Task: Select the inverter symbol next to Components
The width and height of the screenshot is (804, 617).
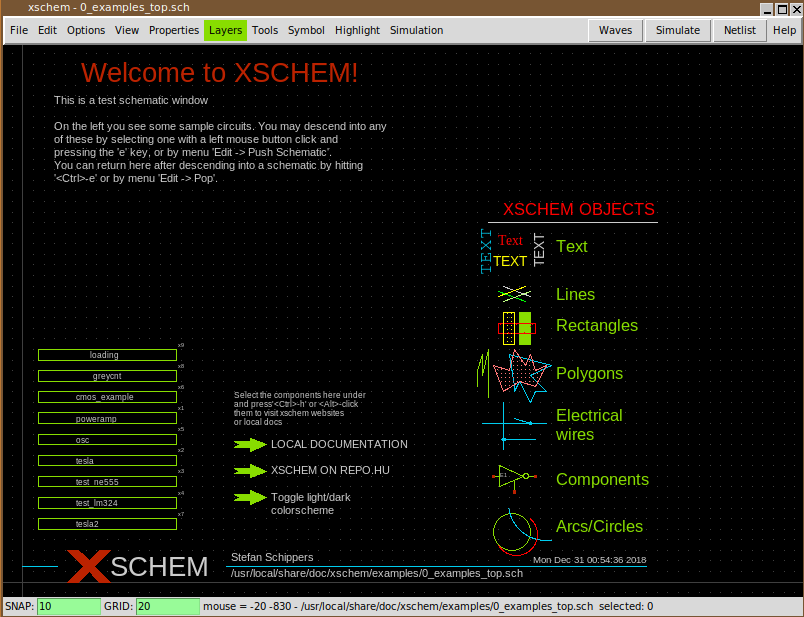Action: coord(512,478)
